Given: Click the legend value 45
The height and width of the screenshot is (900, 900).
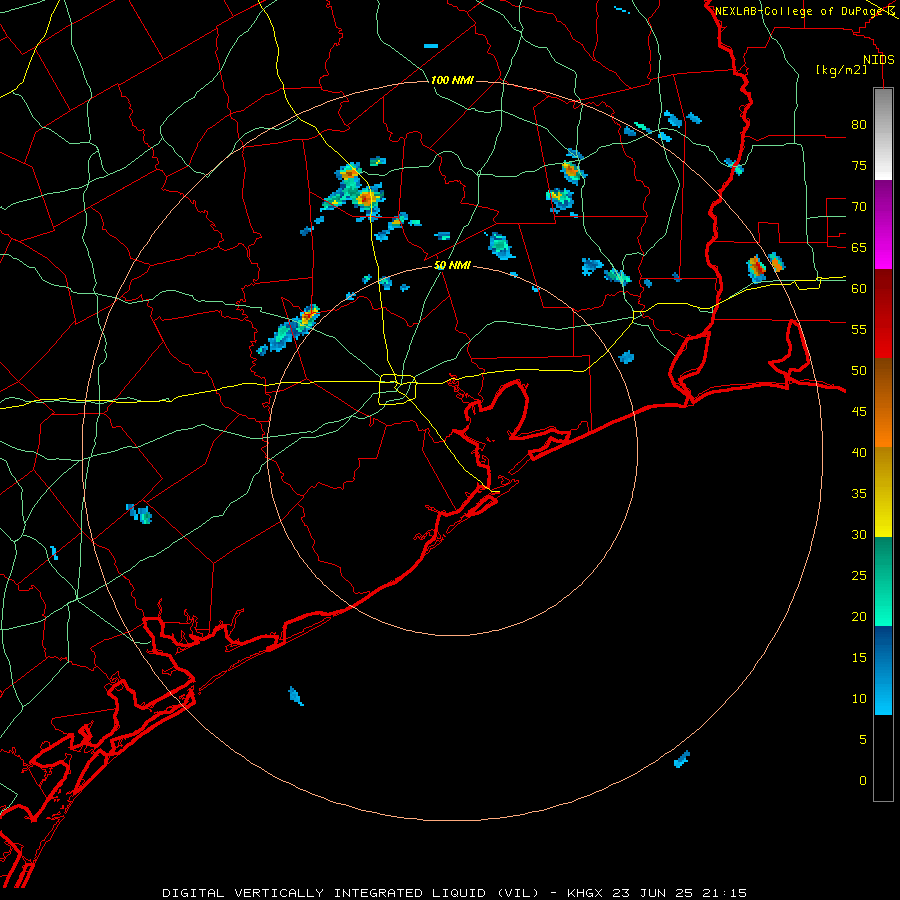Looking at the screenshot, I should pos(859,412).
